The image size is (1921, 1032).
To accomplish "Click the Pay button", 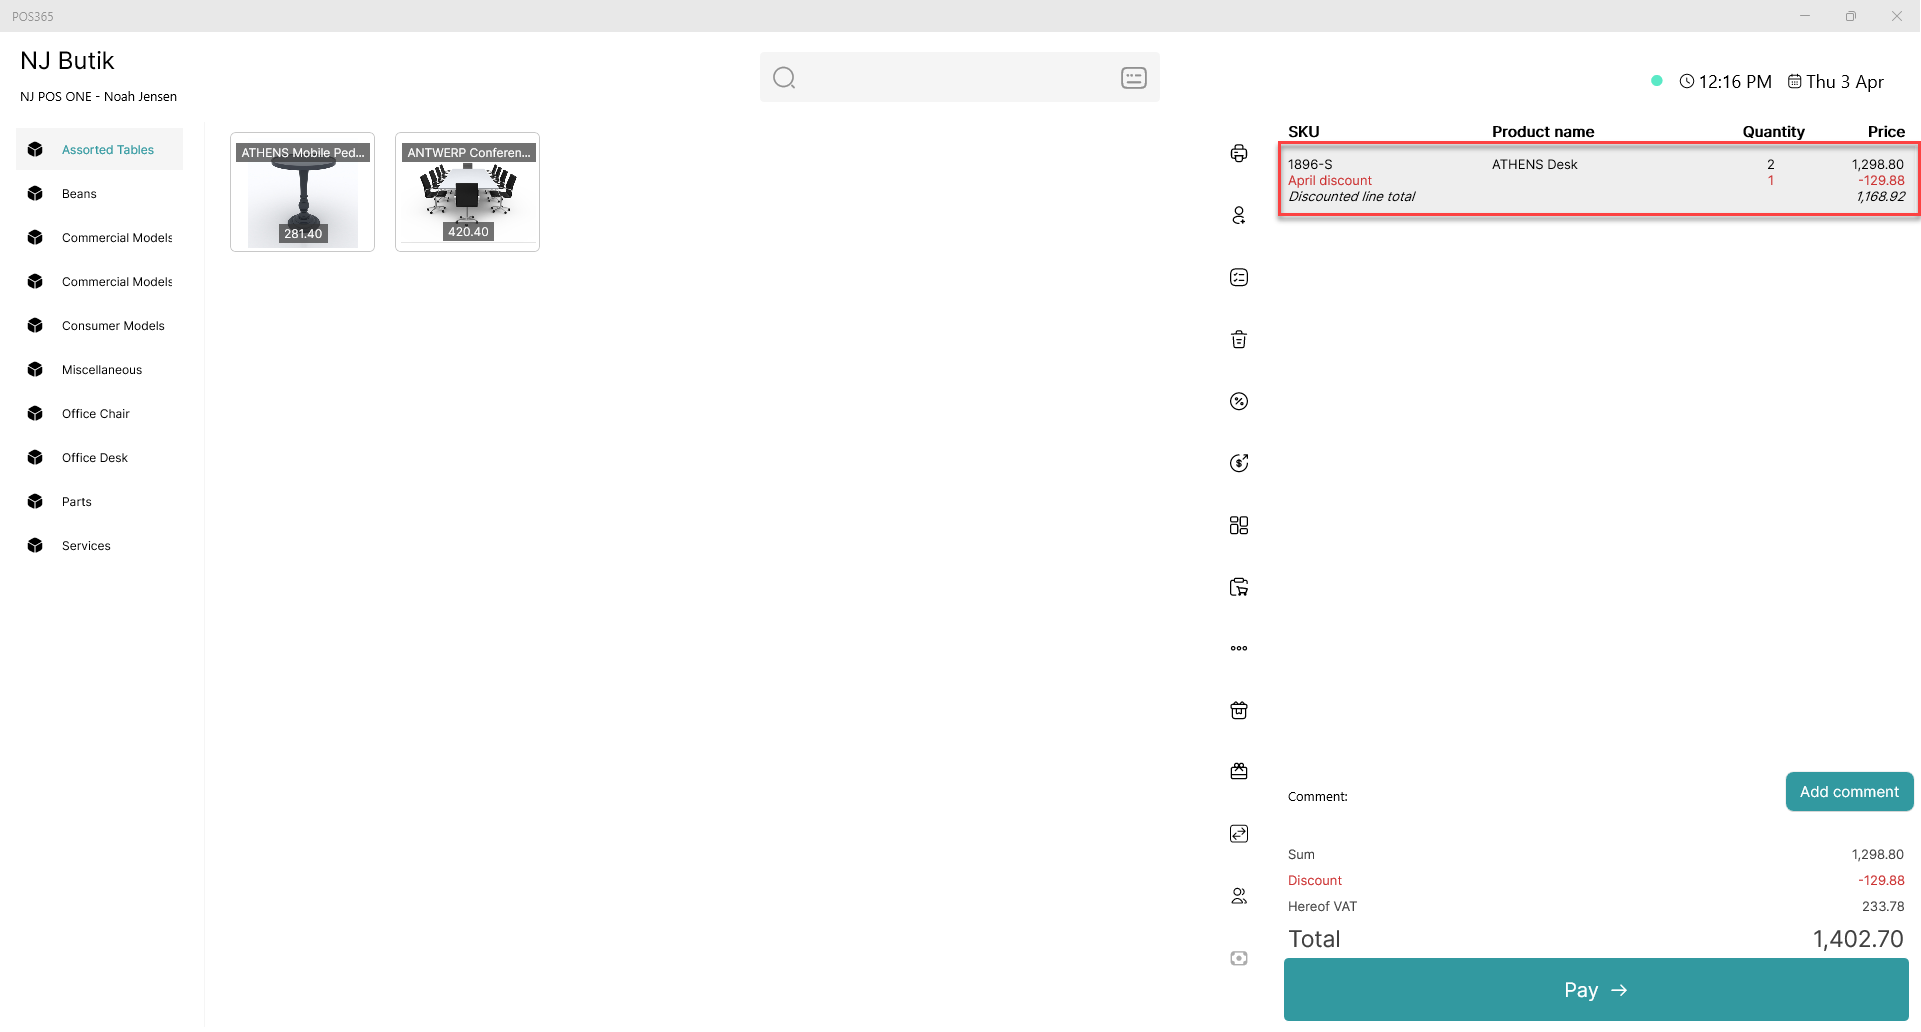I will coord(1596,990).
